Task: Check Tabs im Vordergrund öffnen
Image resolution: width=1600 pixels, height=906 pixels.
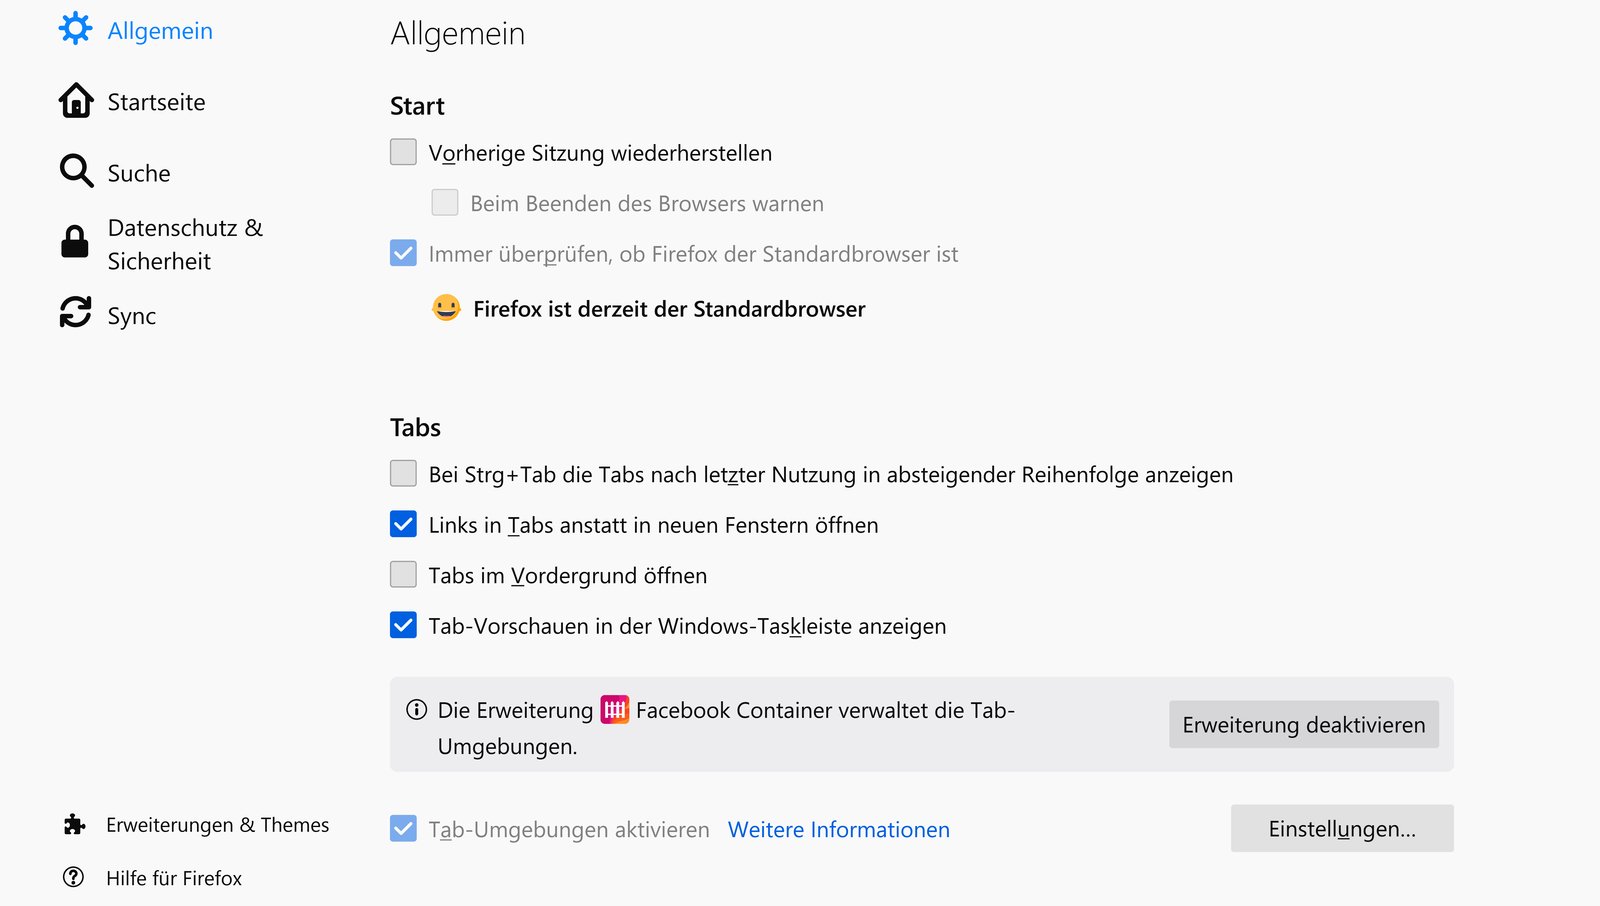Action: click(403, 573)
